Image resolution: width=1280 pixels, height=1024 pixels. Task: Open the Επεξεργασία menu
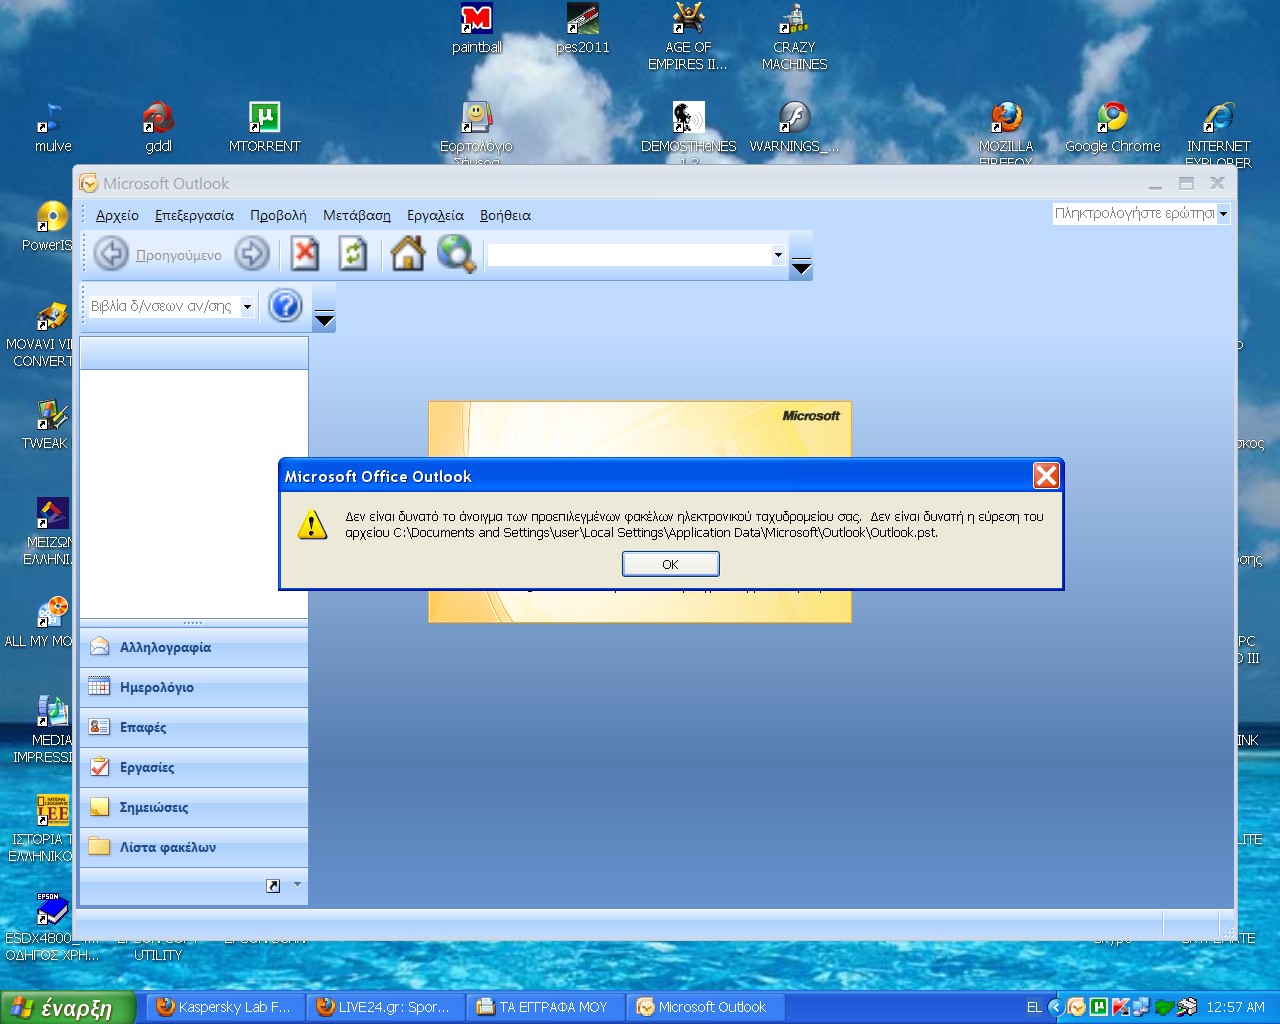pyautogui.click(x=194, y=215)
